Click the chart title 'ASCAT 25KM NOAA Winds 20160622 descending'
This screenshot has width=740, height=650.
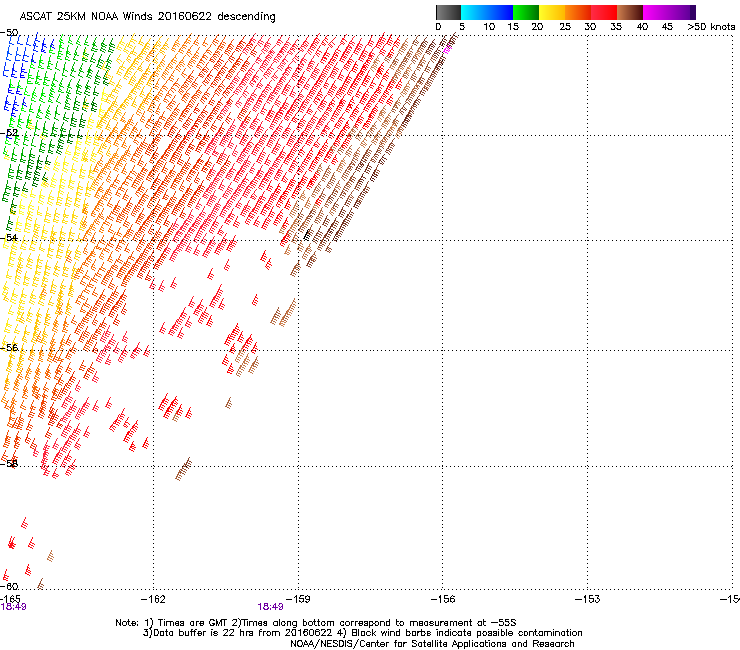tap(147, 17)
